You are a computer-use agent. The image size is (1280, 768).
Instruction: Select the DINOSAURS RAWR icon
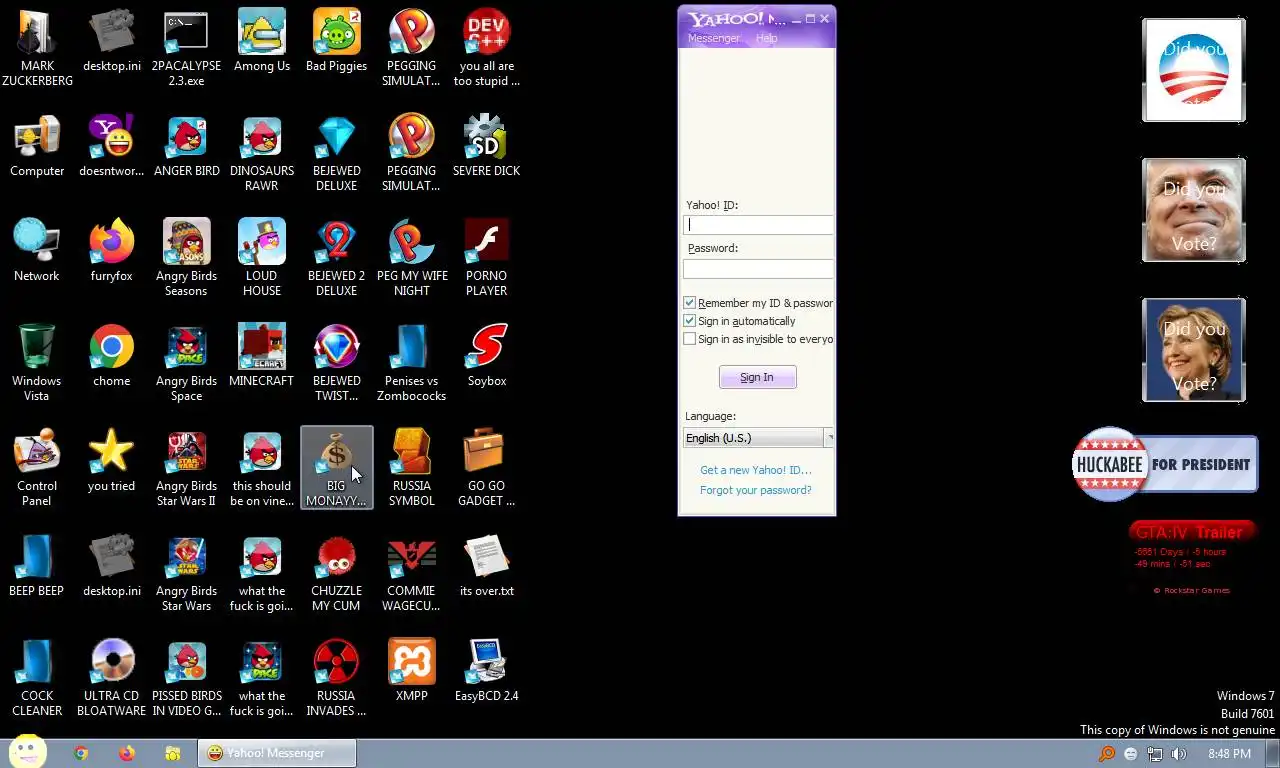tap(261, 153)
